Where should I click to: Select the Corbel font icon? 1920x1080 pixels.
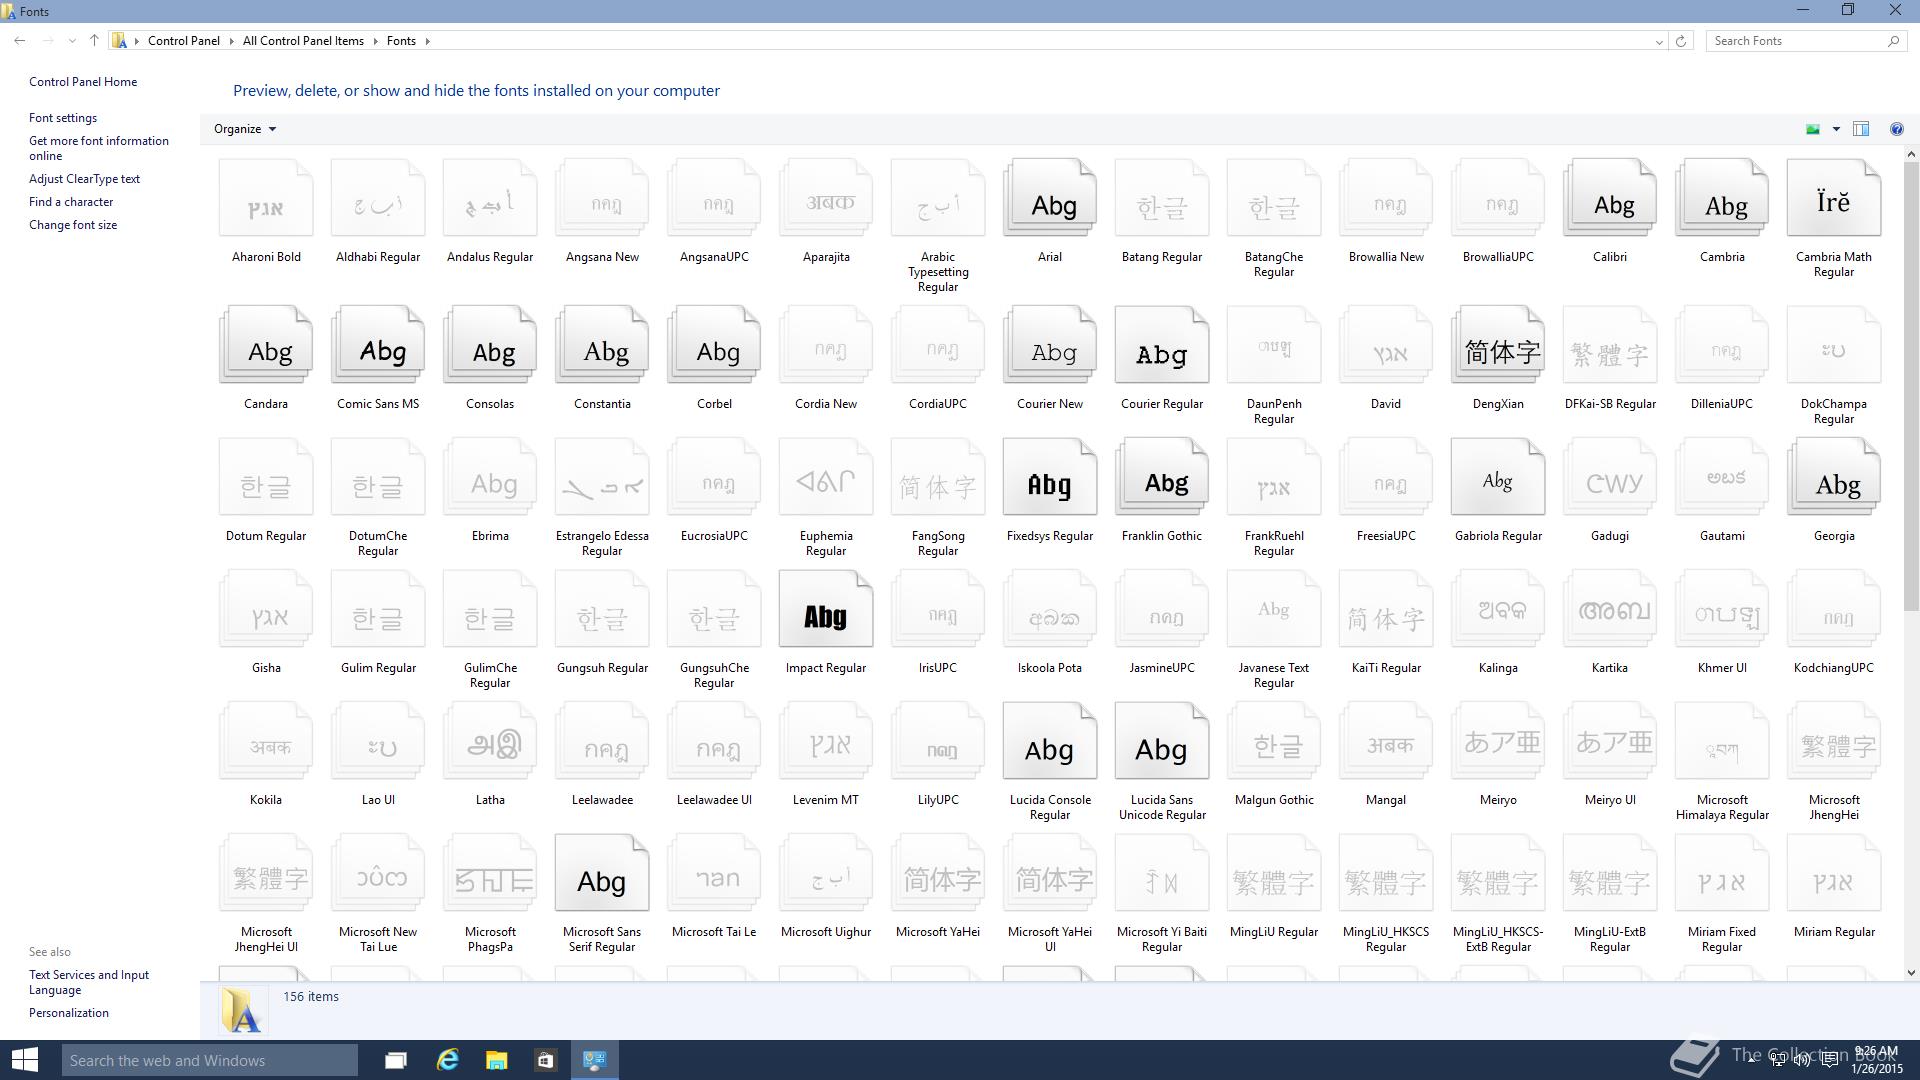coord(714,345)
